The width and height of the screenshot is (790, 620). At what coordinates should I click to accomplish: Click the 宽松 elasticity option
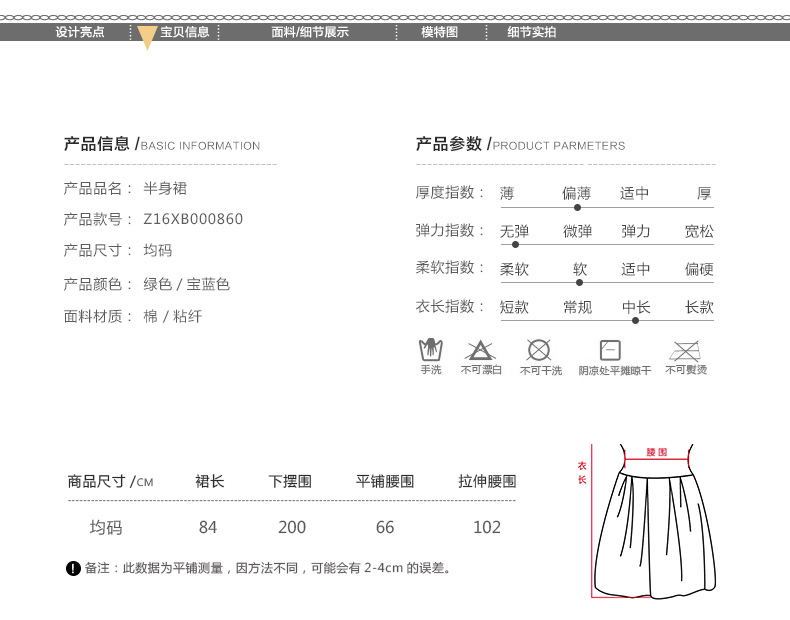[x=699, y=231]
